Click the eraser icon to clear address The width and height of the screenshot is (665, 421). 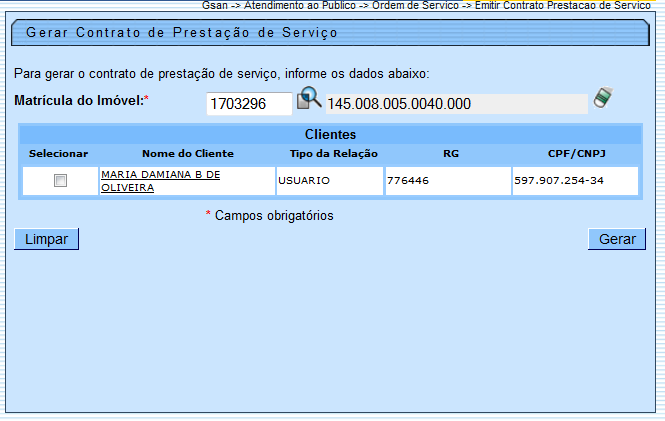coord(602,98)
